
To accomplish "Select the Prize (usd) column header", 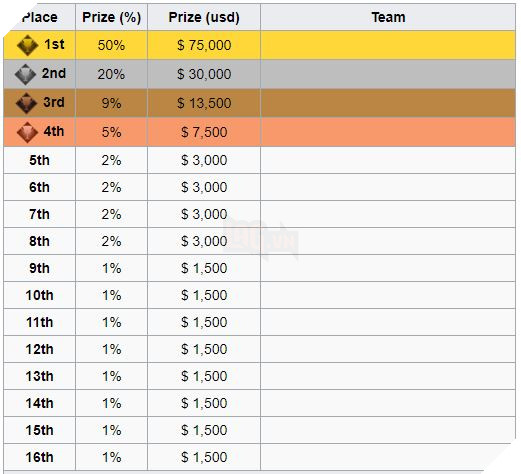I will (x=204, y=17).
